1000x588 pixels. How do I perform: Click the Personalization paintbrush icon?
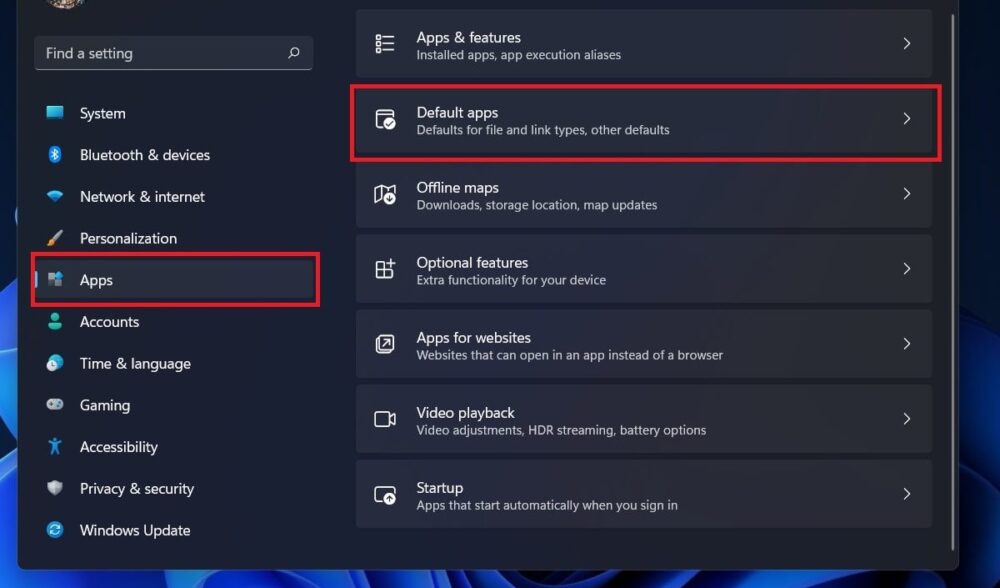(55, 238)
